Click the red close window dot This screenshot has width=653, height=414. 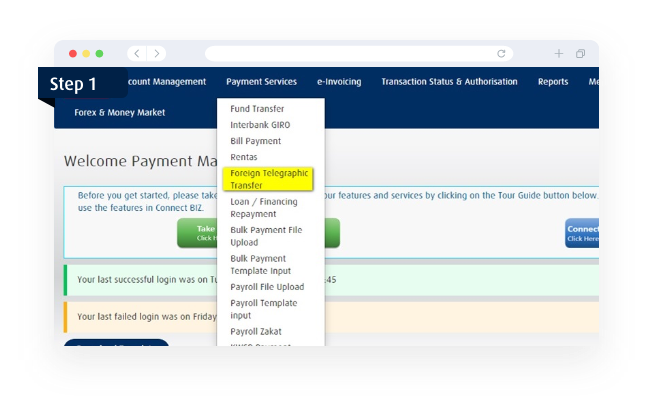(x=73, y=53)
